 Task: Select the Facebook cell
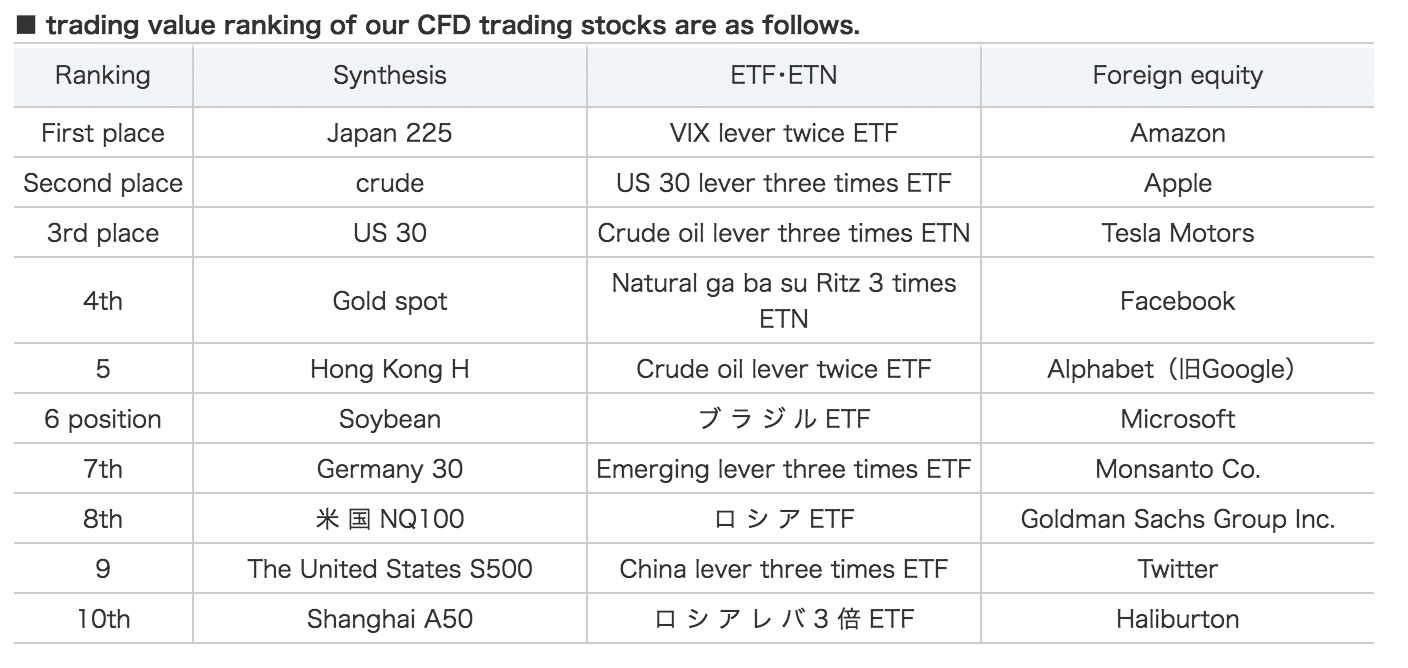[1177, 301]
